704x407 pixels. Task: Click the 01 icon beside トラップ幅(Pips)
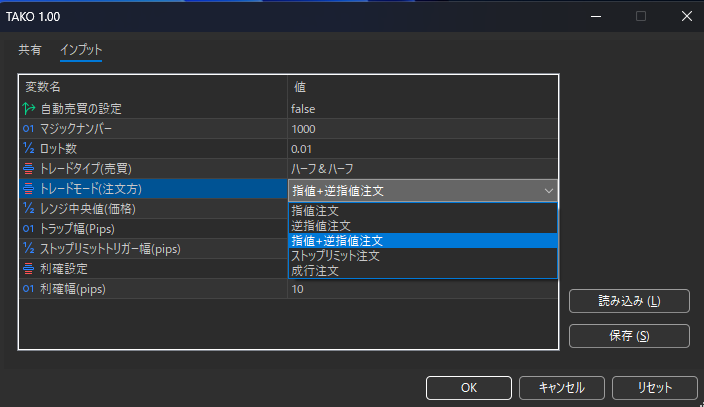pyautogui.click(x=28, y=229)
